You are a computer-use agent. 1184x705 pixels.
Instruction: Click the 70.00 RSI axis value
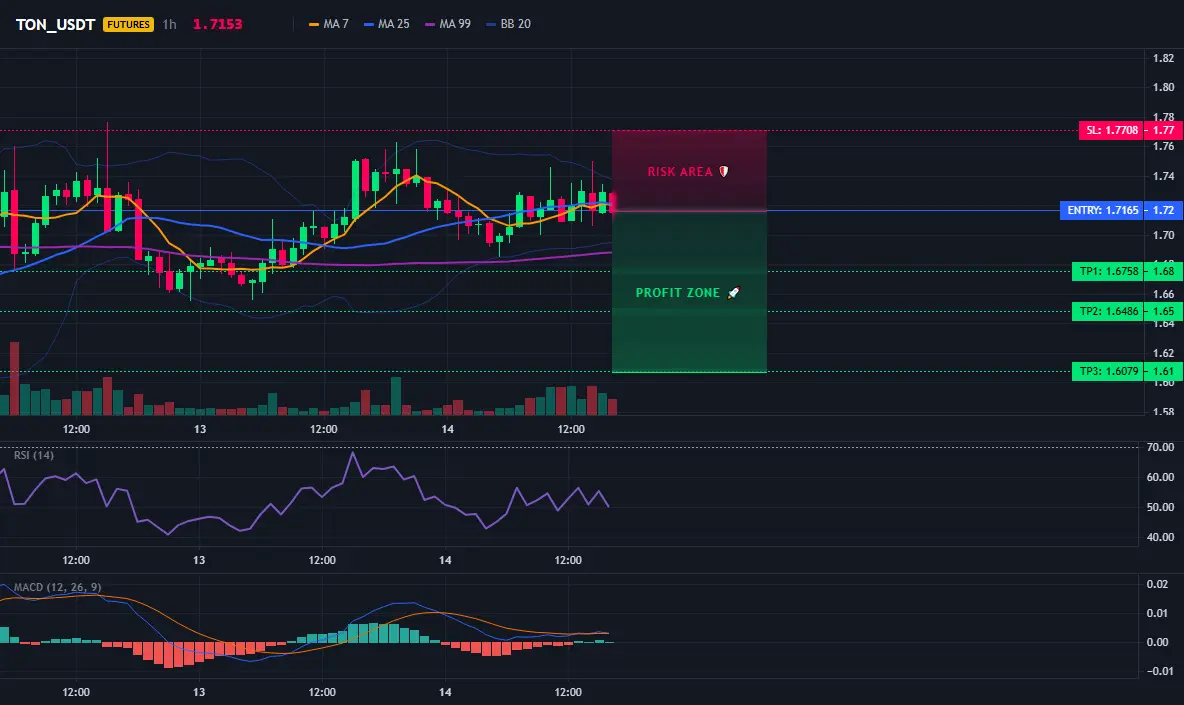click(x=1160, y=447)
